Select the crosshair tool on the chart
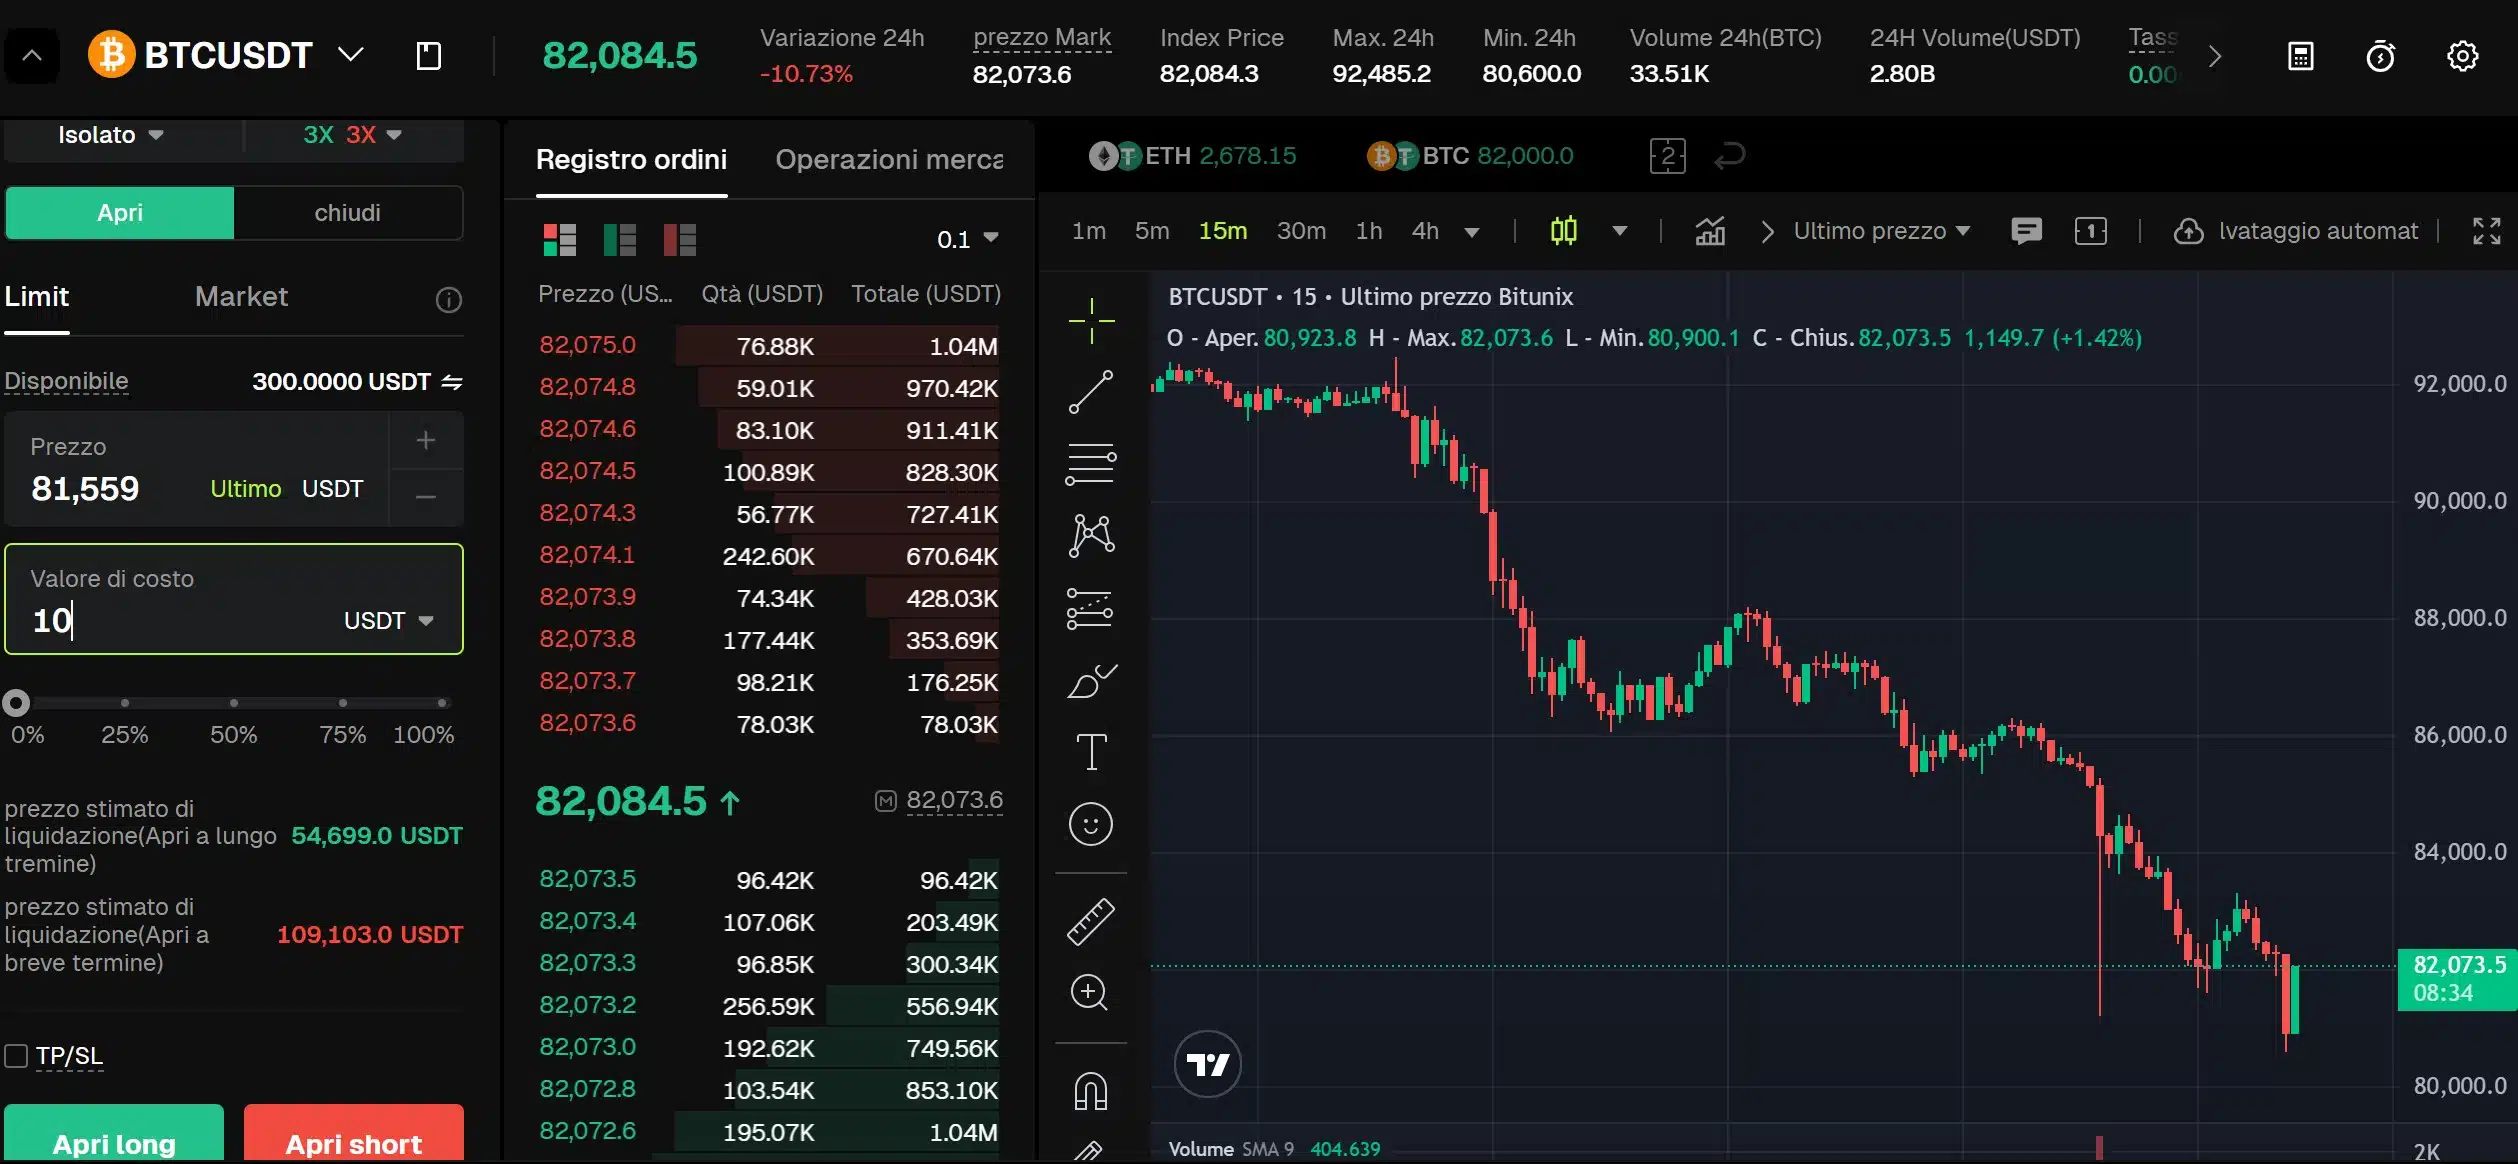2518x1164 pixels. coord(1090,320)
